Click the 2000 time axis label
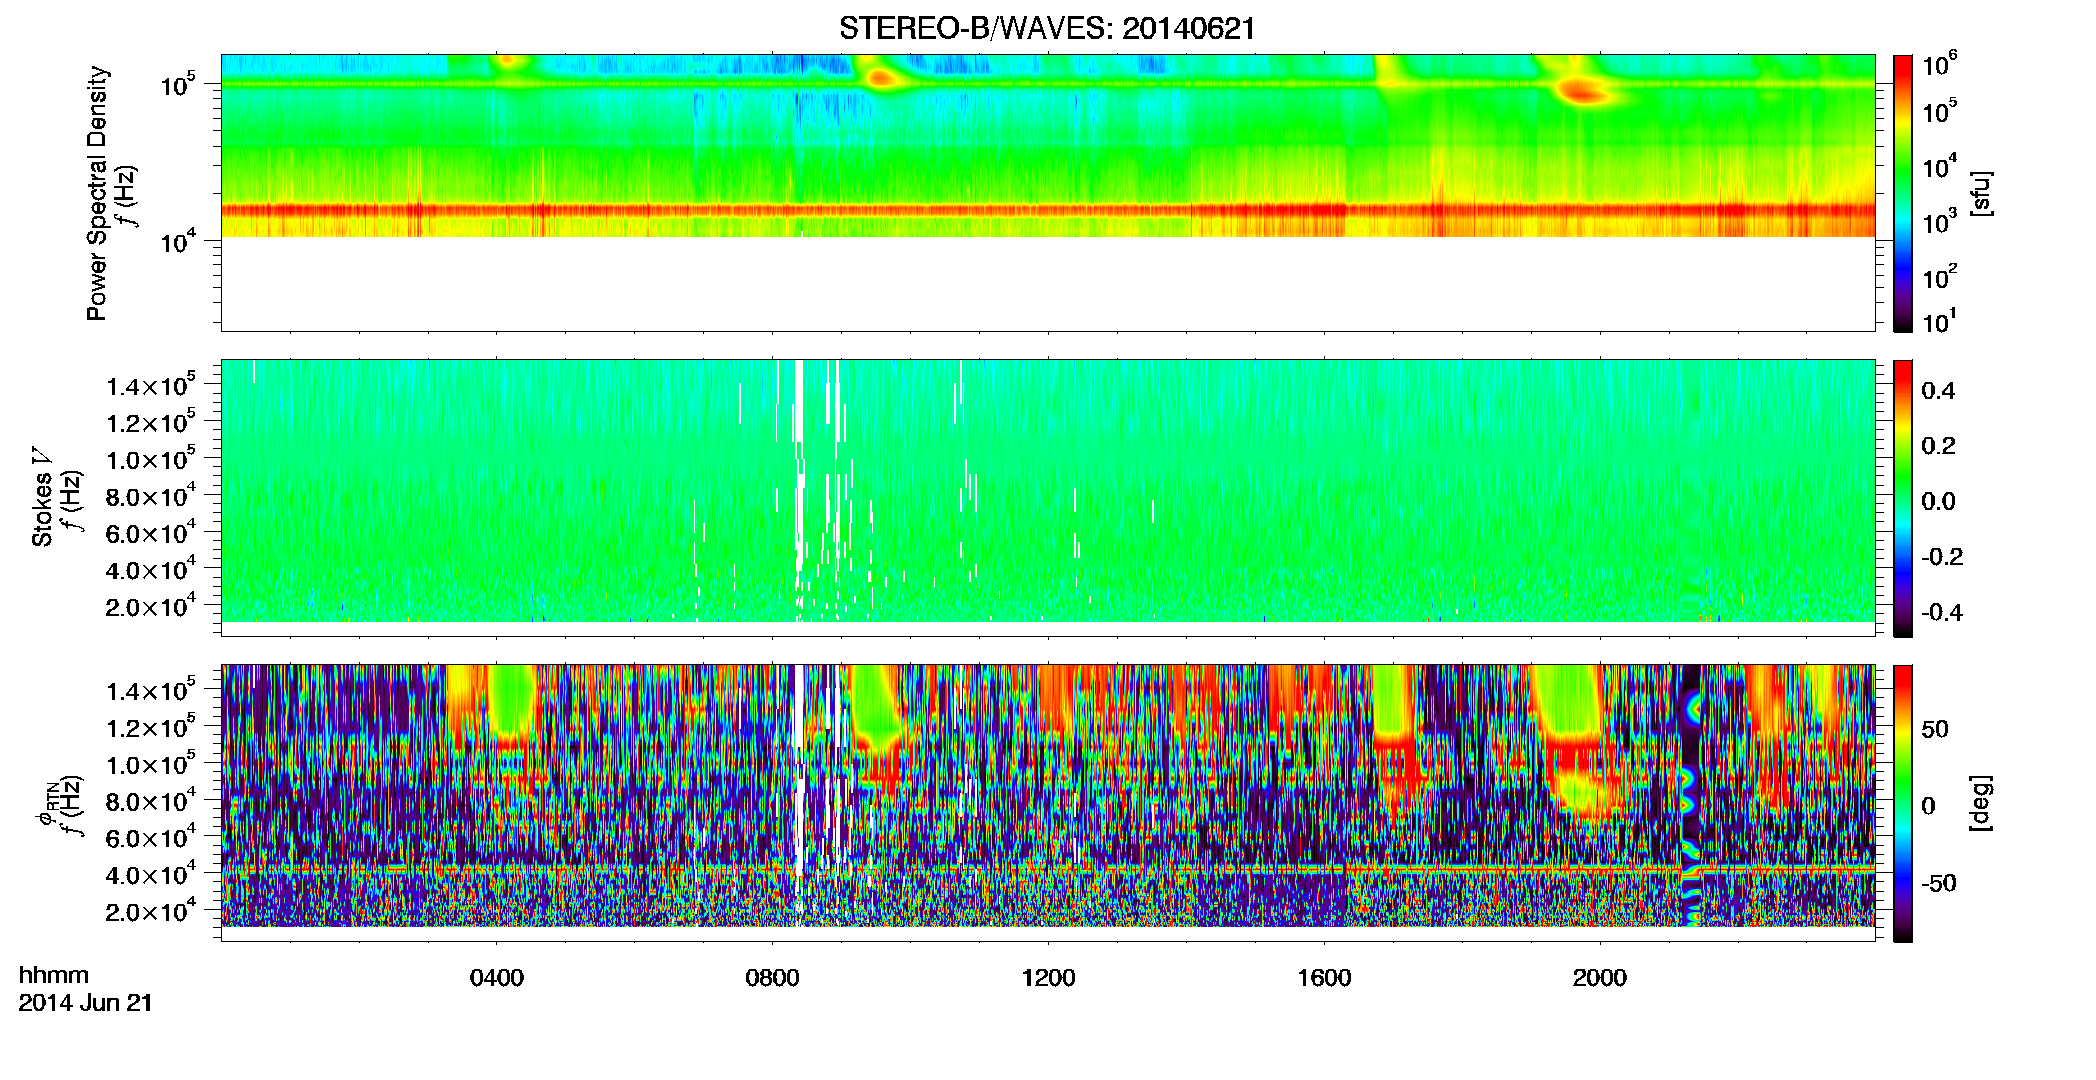The width and height of the screenshot is (2096, 1080). point(1600,978)
